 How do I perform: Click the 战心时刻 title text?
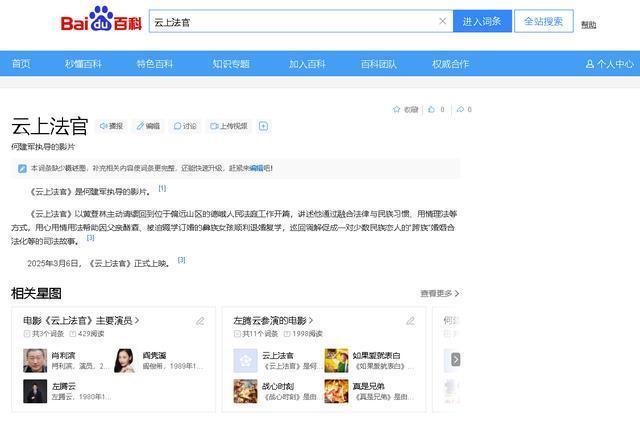[x=278, y=386]
